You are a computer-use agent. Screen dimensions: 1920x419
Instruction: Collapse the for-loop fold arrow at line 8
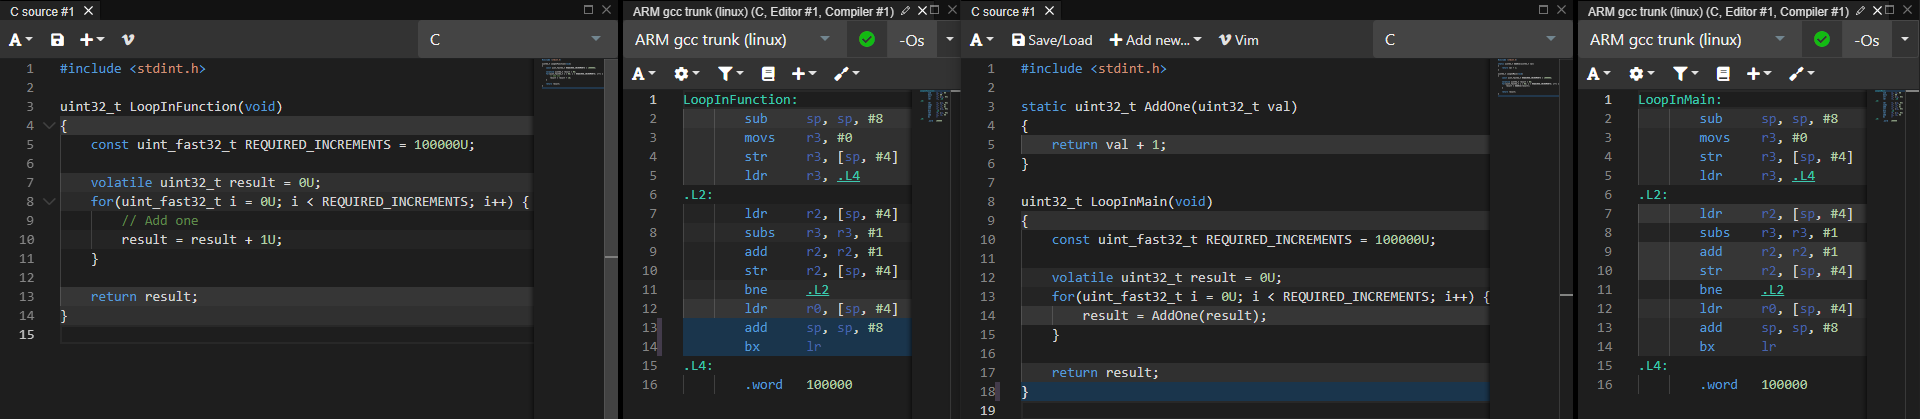48,202
